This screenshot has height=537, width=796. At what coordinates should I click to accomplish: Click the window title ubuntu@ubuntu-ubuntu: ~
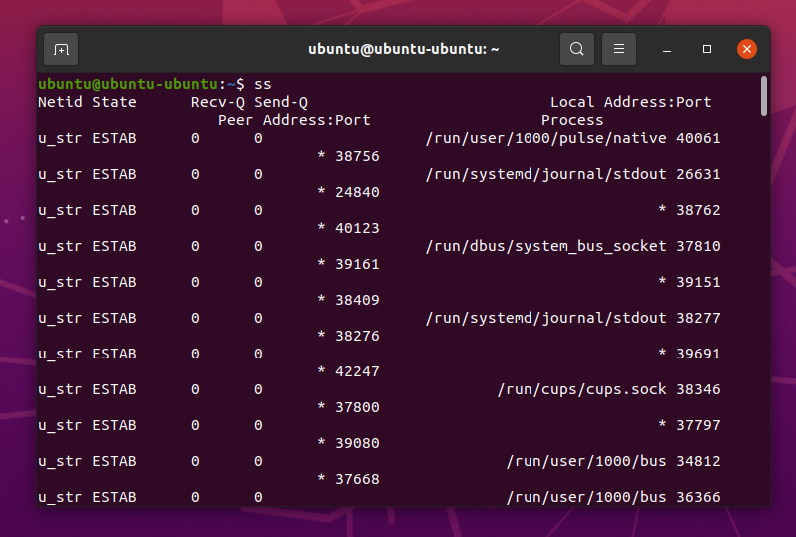(404, 49)
